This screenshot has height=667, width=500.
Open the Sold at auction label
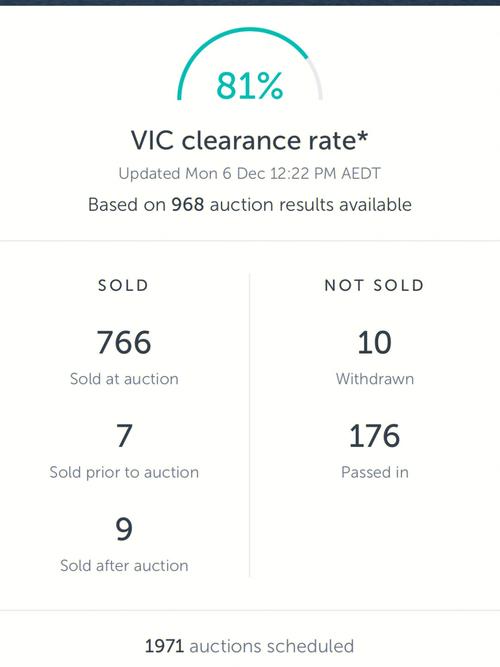click(124, 379)
